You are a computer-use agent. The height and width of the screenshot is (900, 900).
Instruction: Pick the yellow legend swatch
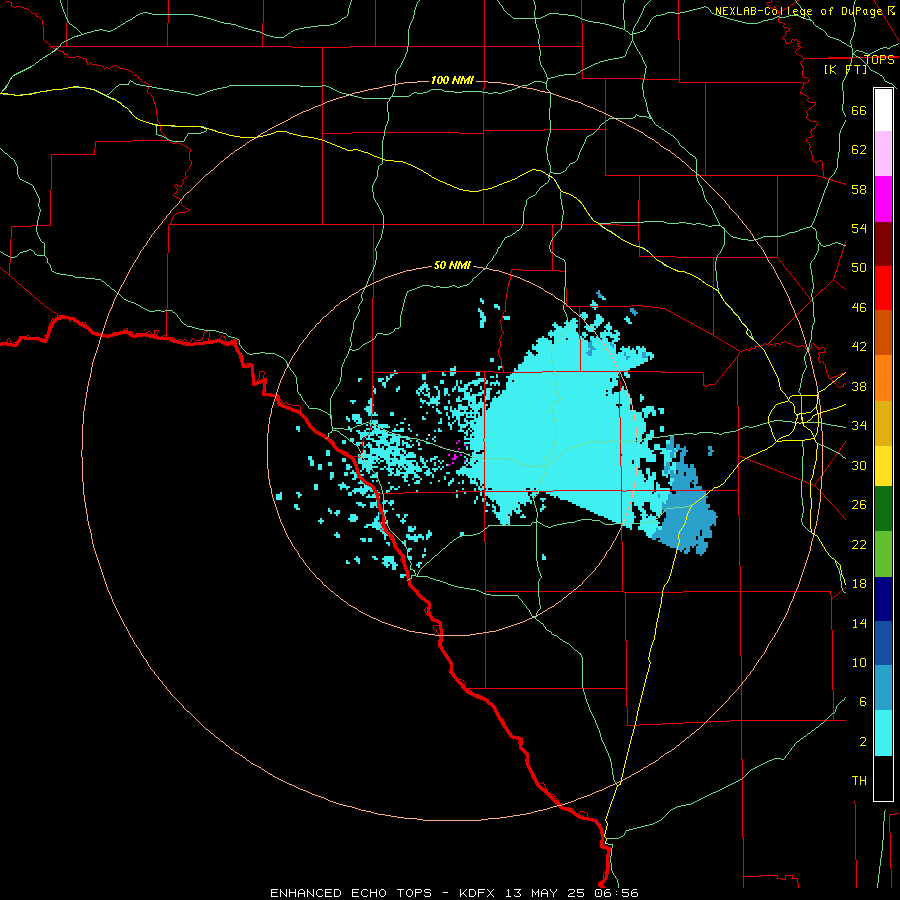tap(883, 465)
